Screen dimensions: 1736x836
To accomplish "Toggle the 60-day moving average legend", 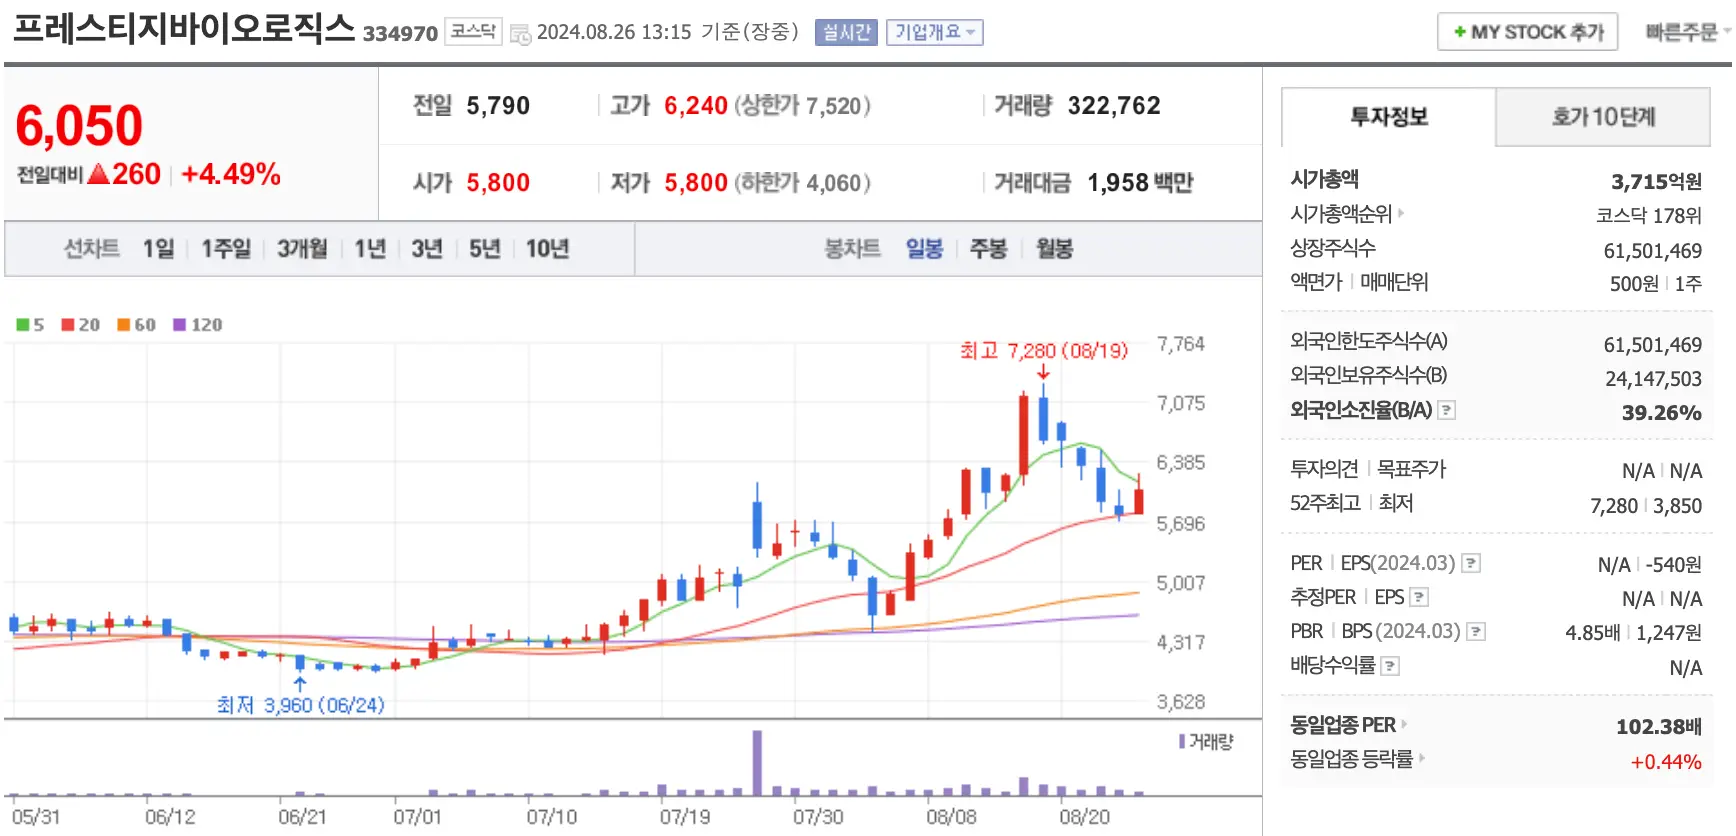I will click(137, 324).
